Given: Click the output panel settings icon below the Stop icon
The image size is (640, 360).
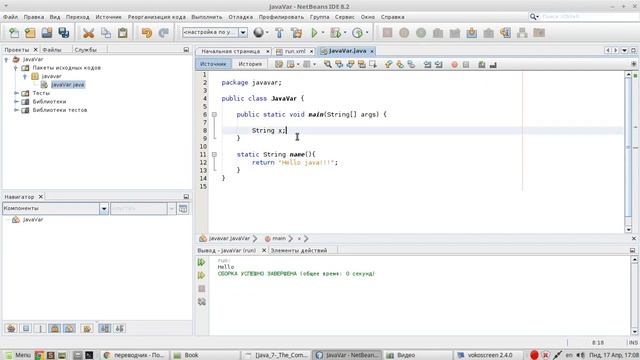Looking at the screenshot, I should point(202,302).
